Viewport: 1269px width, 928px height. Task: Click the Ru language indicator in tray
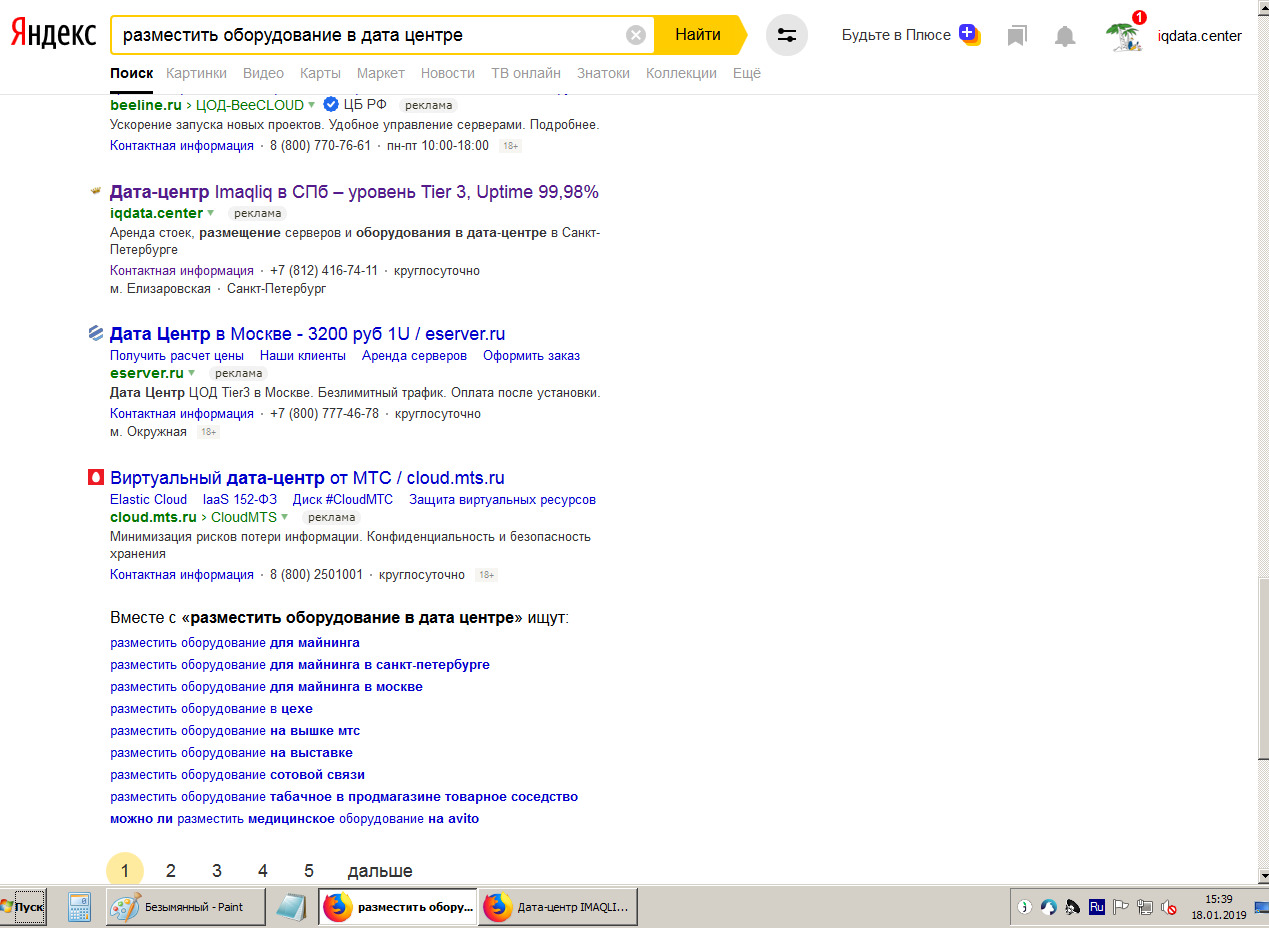pyautogui.click(x=1097, y=907)
